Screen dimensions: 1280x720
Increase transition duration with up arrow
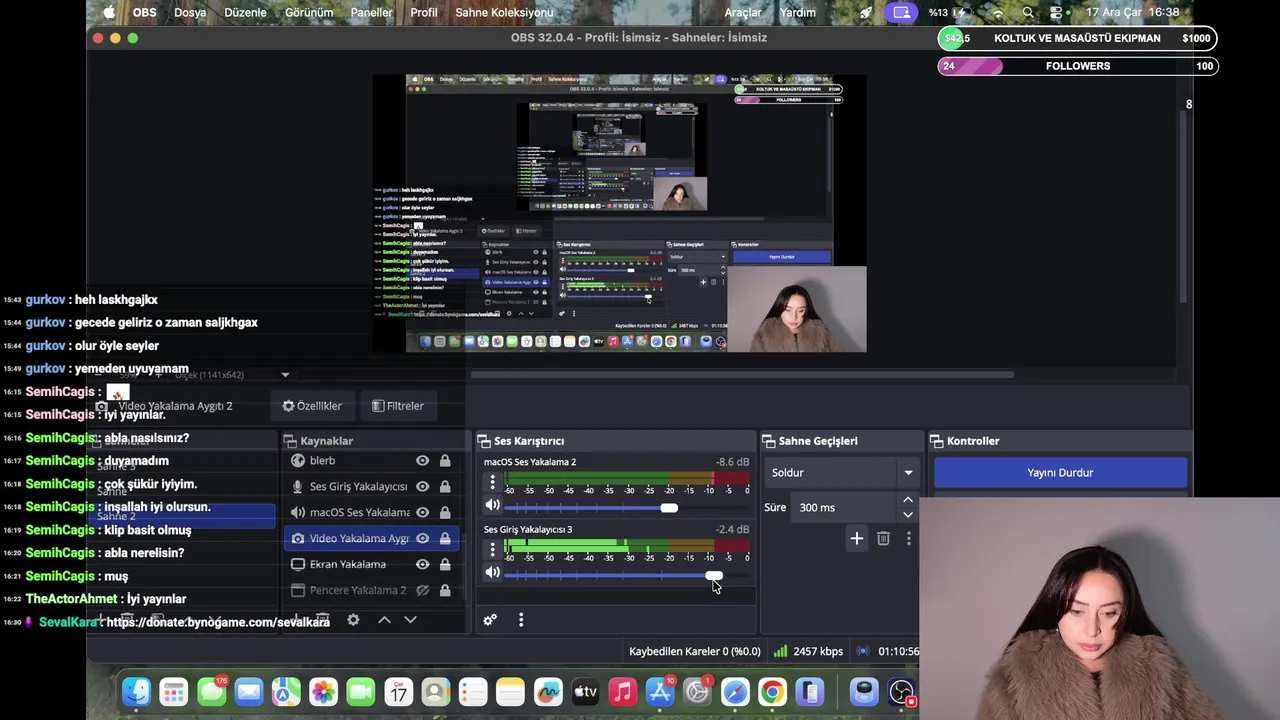point(908,500)
